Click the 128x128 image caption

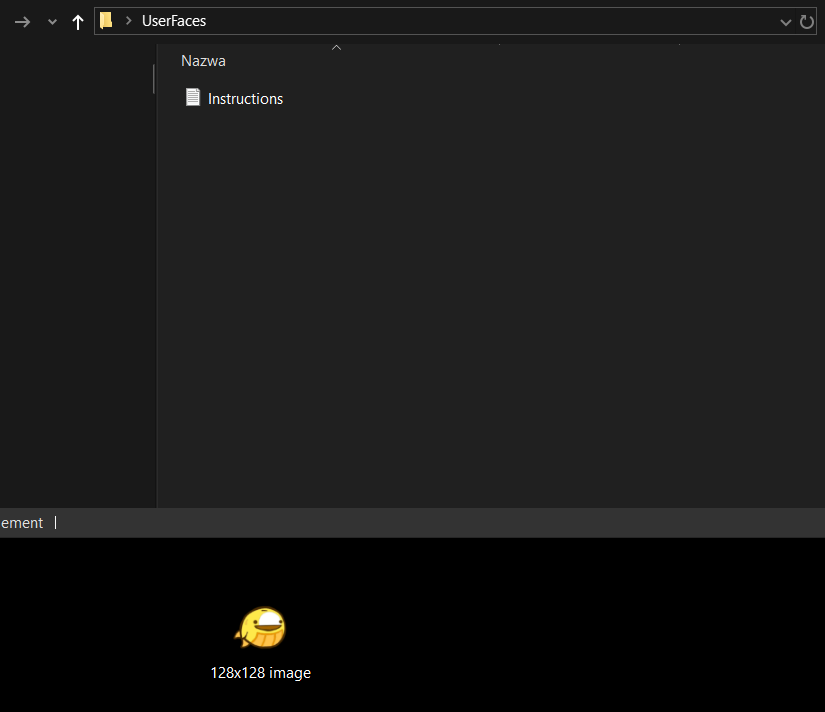[x=260, y=673]
